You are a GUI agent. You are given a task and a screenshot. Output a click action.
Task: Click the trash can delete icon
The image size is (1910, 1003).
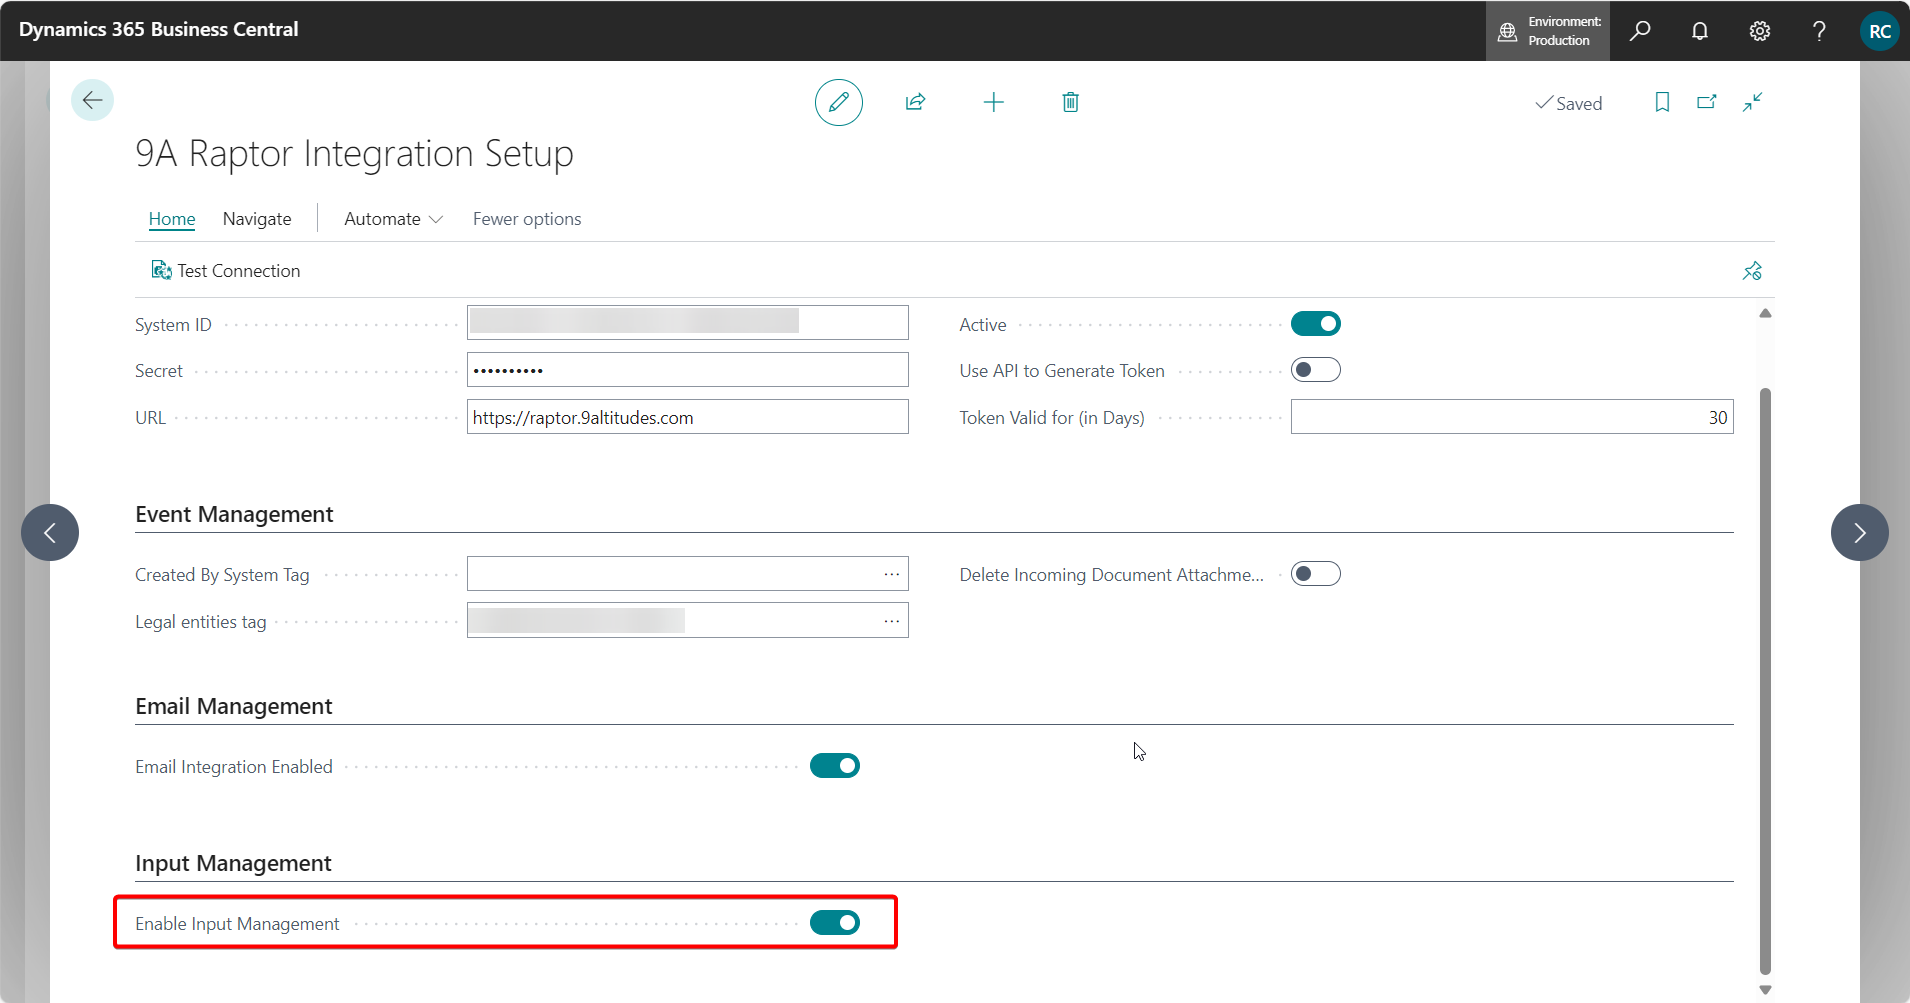pos(1070,102)
